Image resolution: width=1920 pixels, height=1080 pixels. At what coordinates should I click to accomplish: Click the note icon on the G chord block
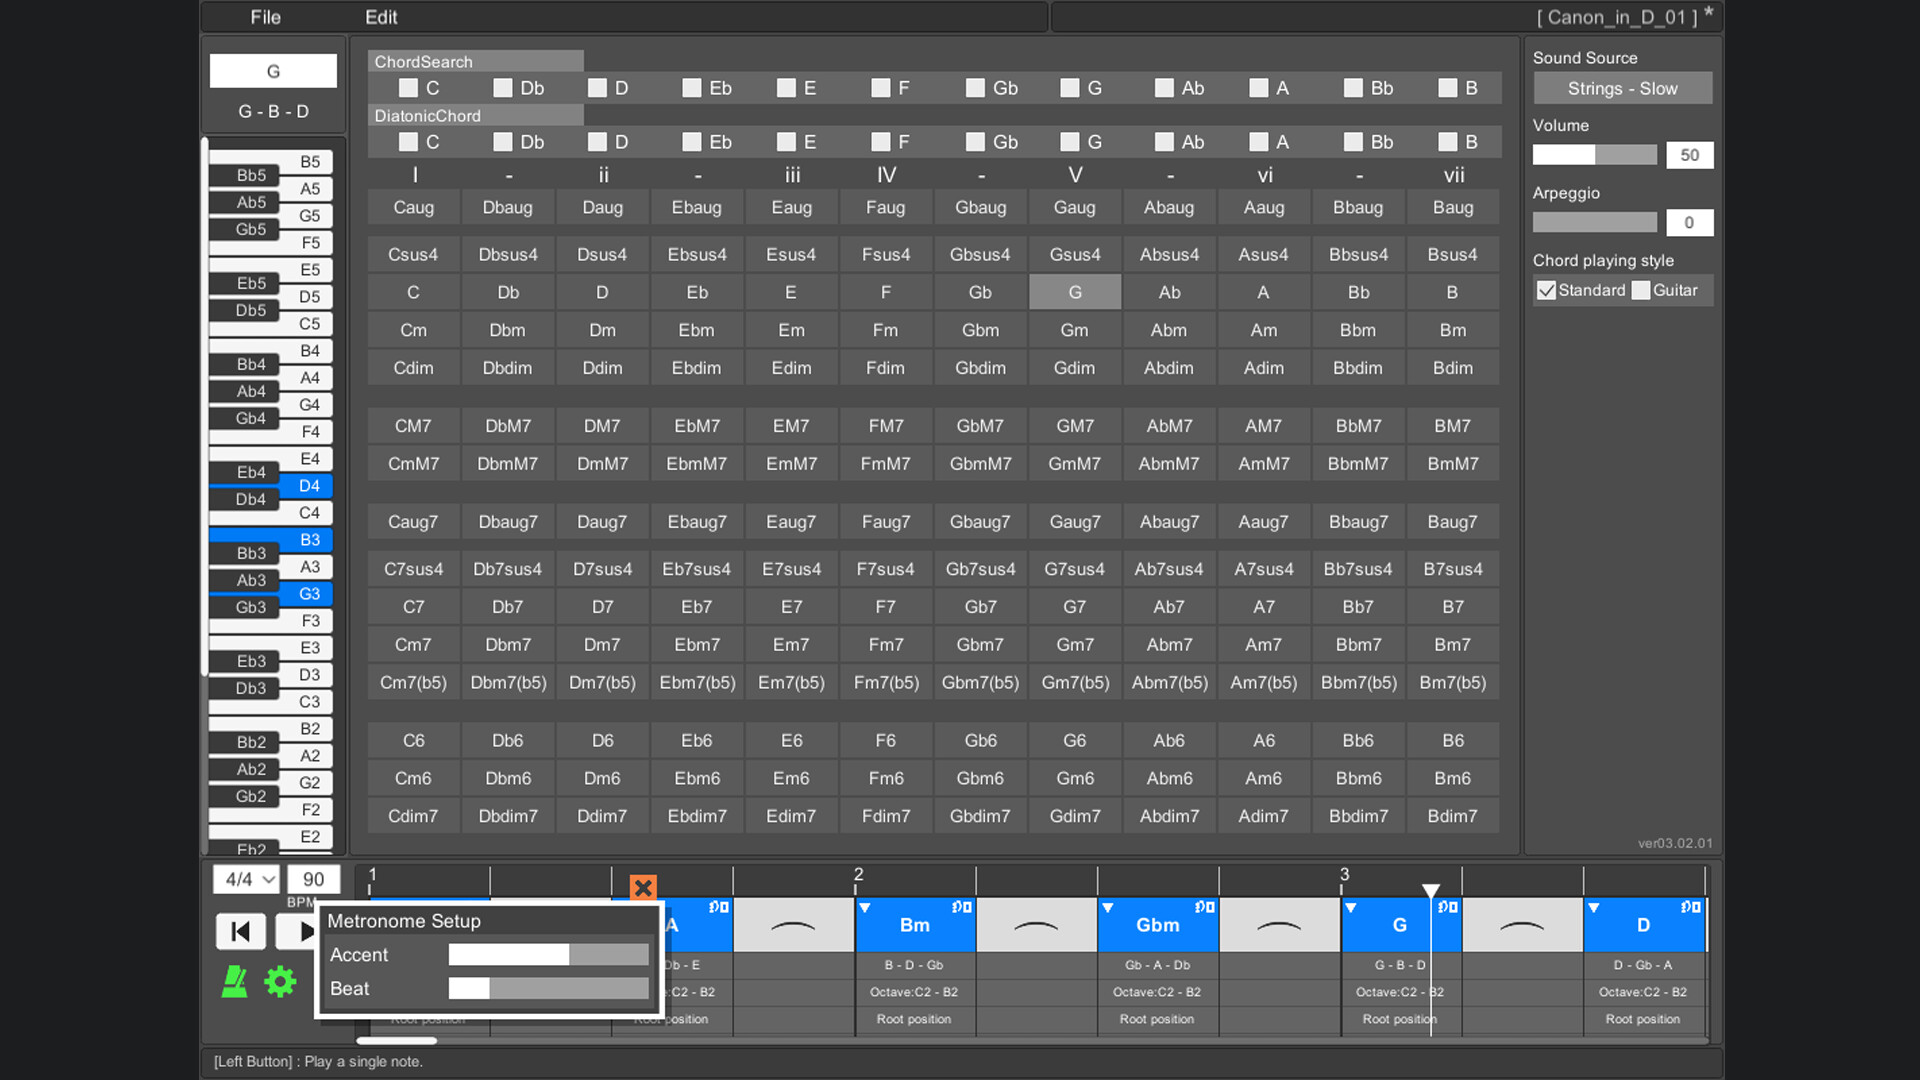point(1442,908)
